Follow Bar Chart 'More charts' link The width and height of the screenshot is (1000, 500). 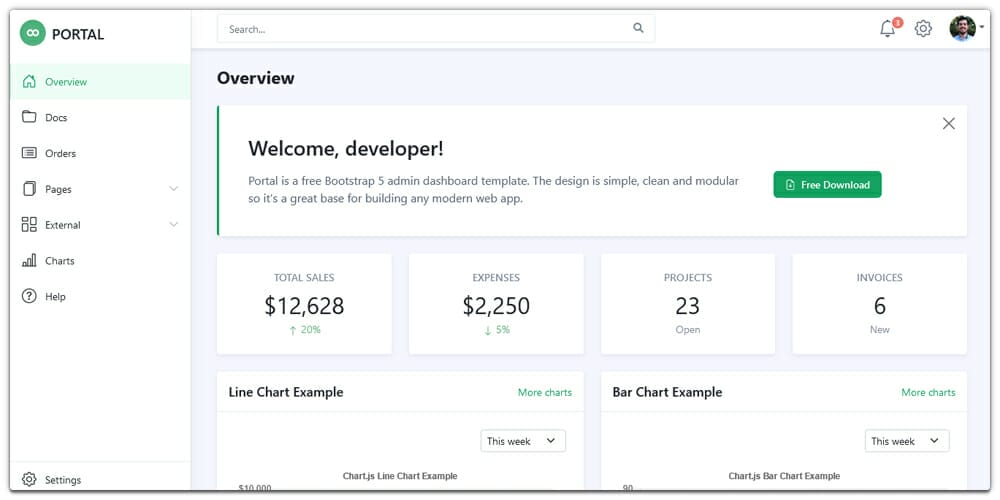[928, 393]
